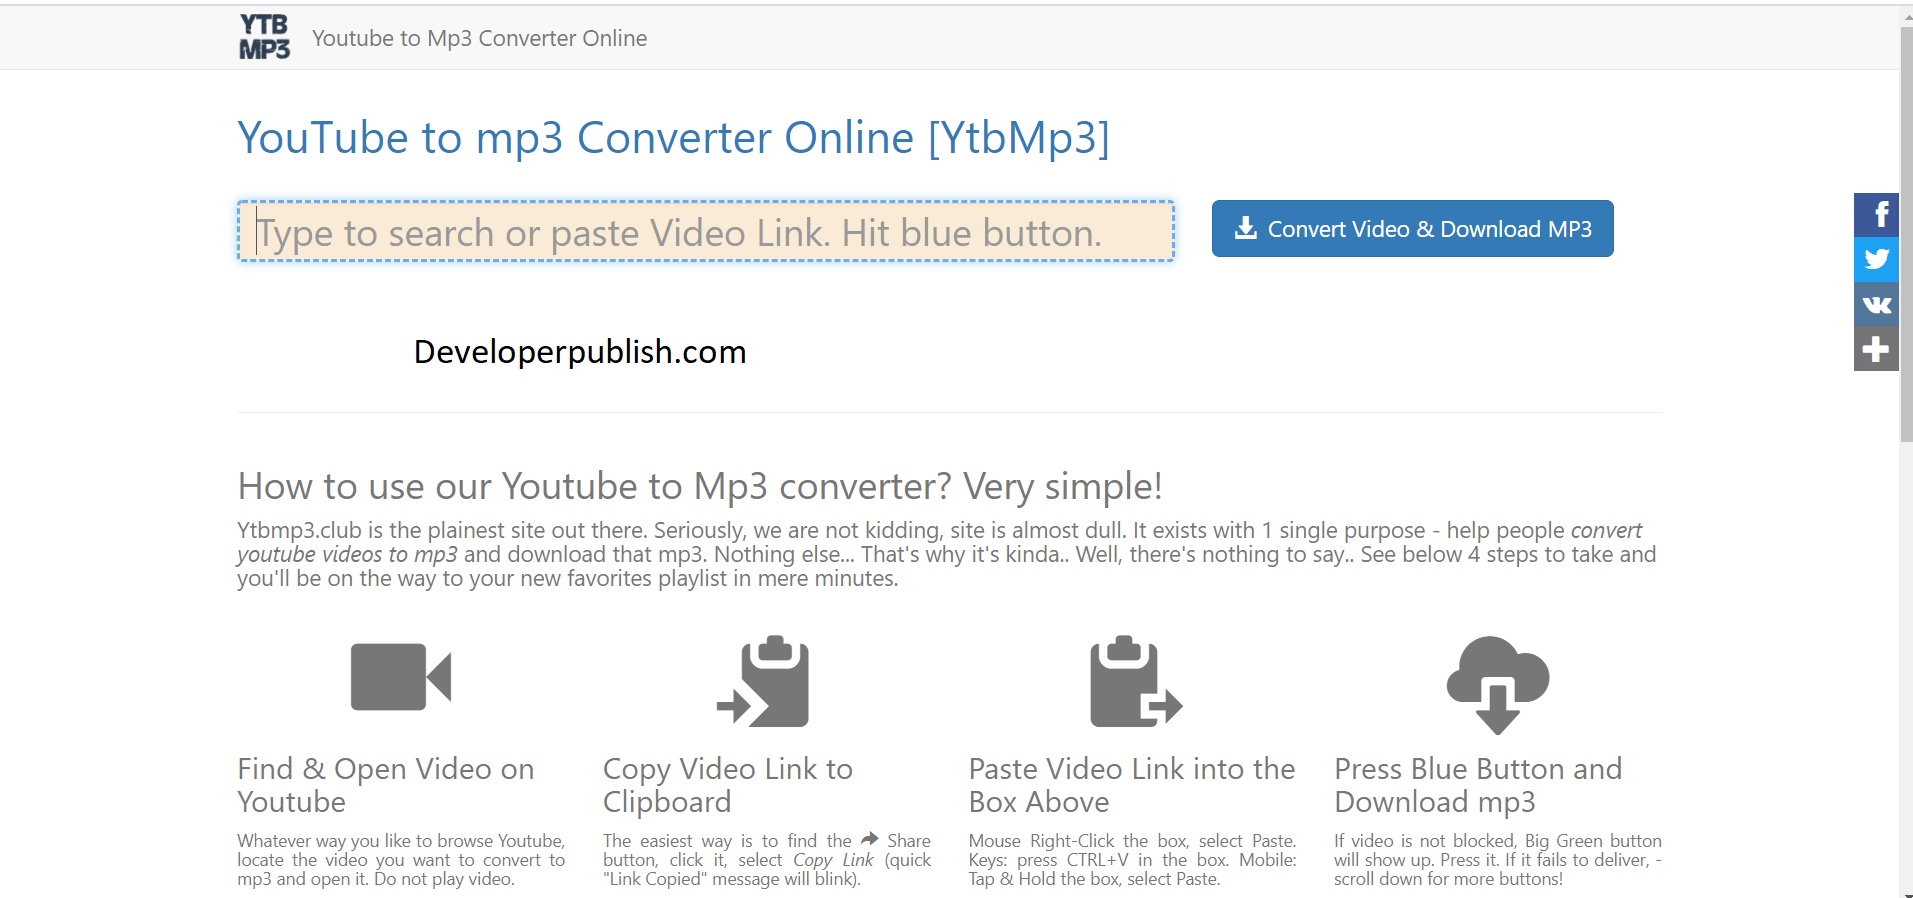This screenshot has width=1913, height=898.
Task: Click 'Press Blue Button and Download mp3' heading
Action: [1478, 785]
